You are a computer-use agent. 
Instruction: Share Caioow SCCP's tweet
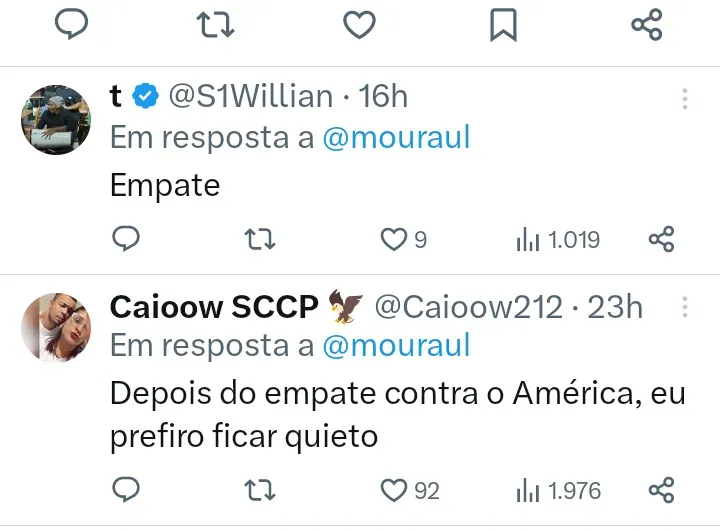(661, 490)
